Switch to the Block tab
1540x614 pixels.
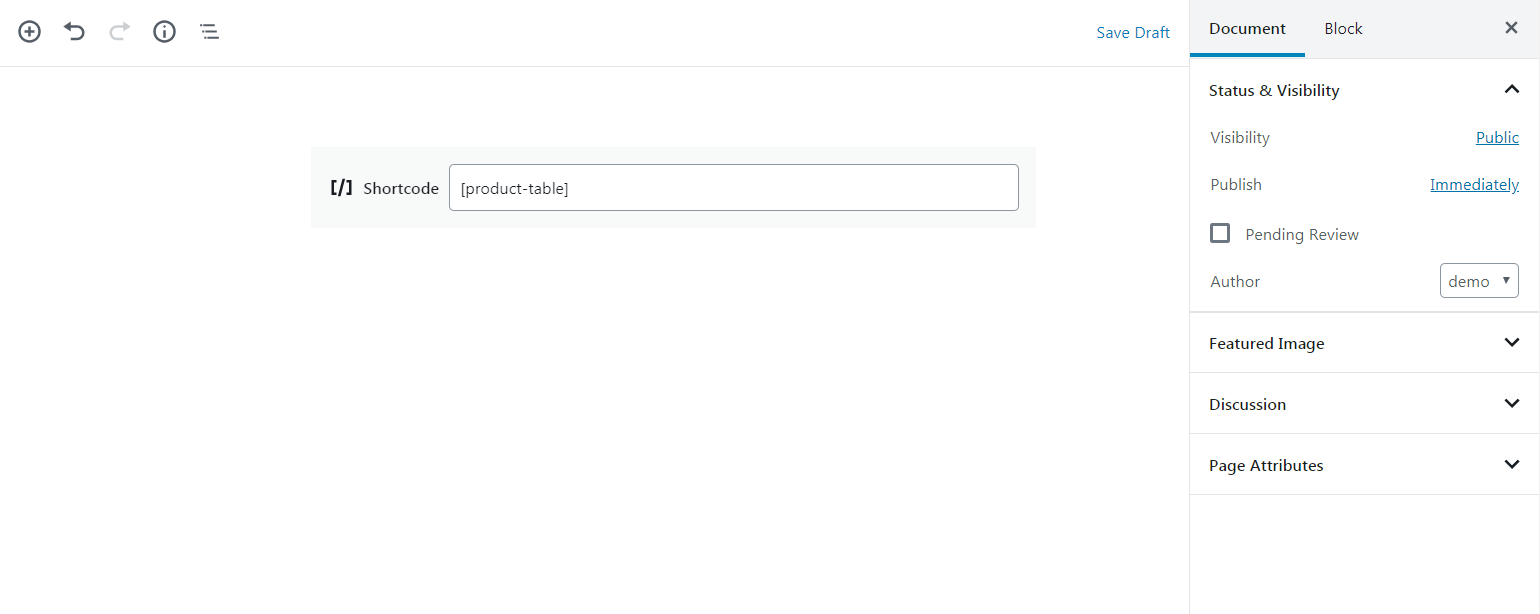[x=1343, y=28]
